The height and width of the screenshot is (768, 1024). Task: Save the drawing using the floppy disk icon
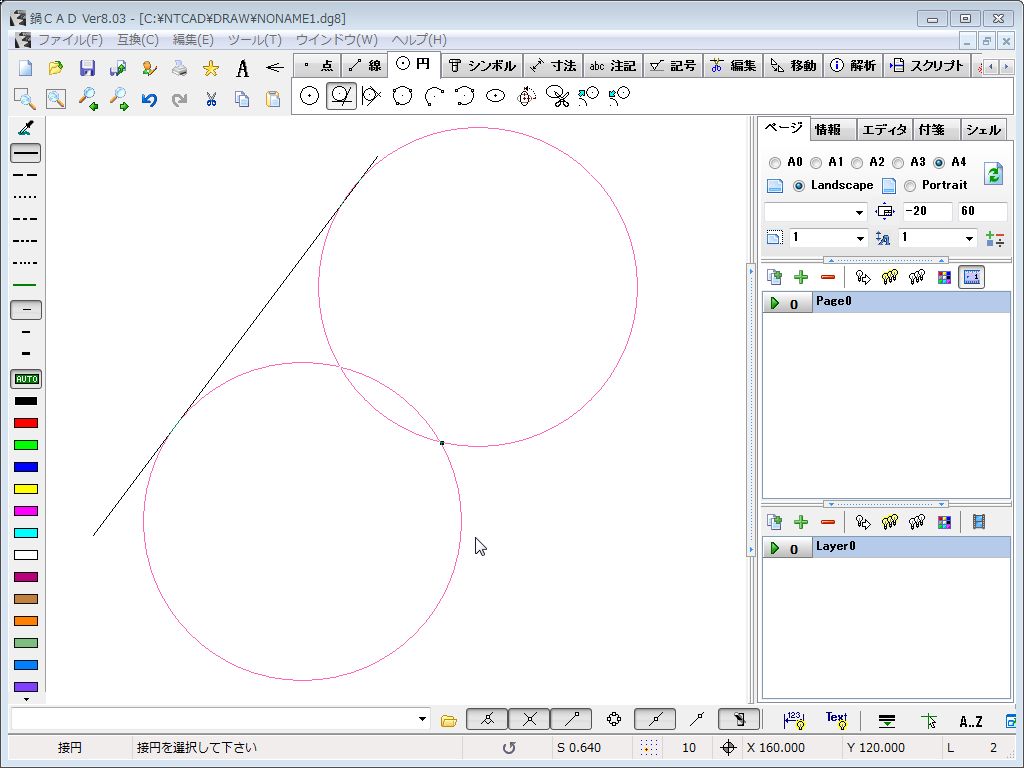[x=87, y=68]
